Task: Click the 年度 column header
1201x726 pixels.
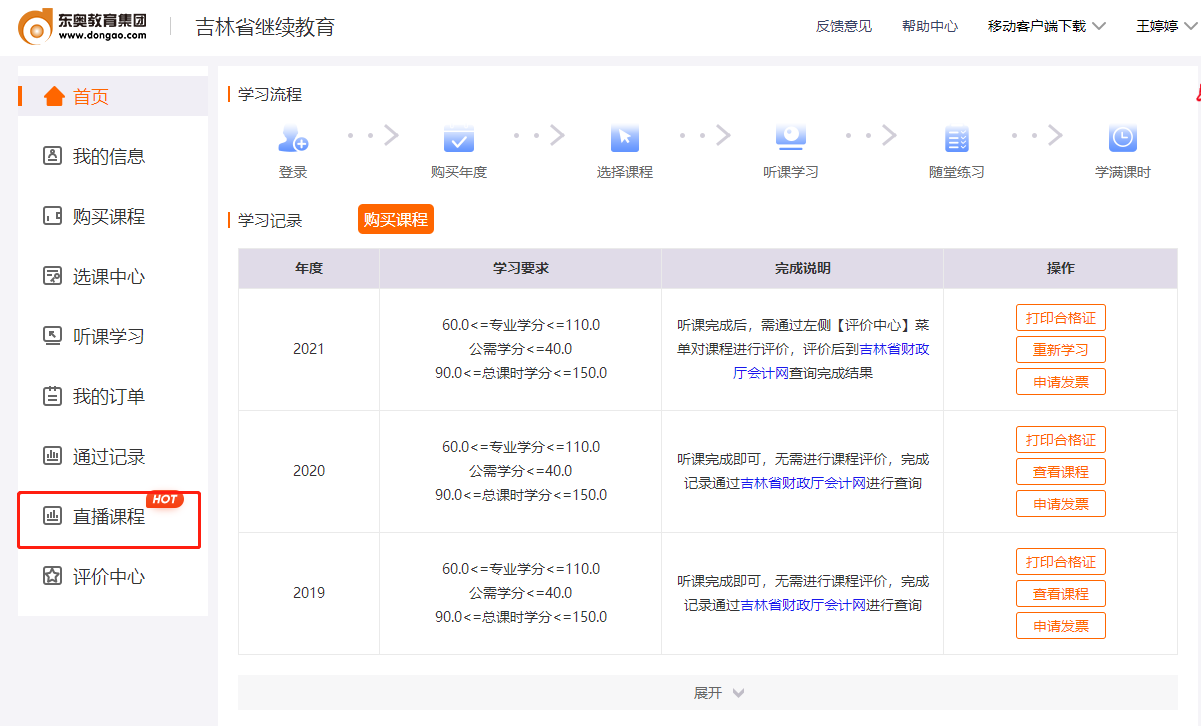Action: click(309, 269)
